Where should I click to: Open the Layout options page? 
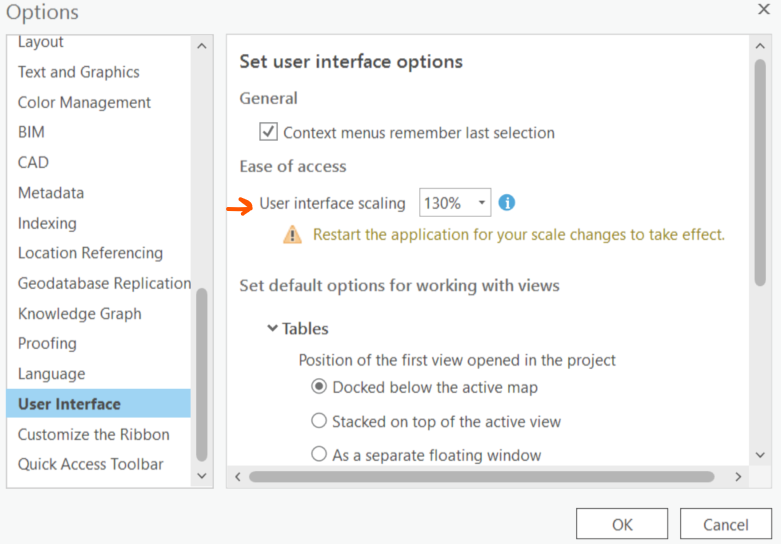pos(40,42)
